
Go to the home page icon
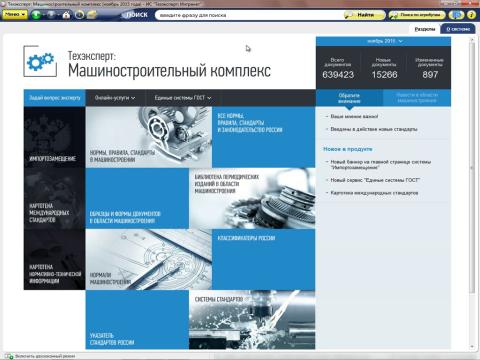click(66, 15)
